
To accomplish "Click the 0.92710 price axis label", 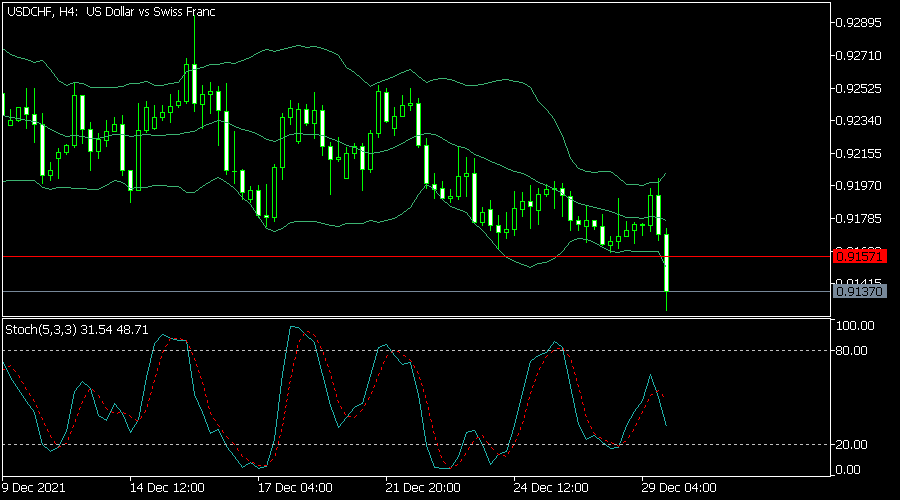I will 859,56.
